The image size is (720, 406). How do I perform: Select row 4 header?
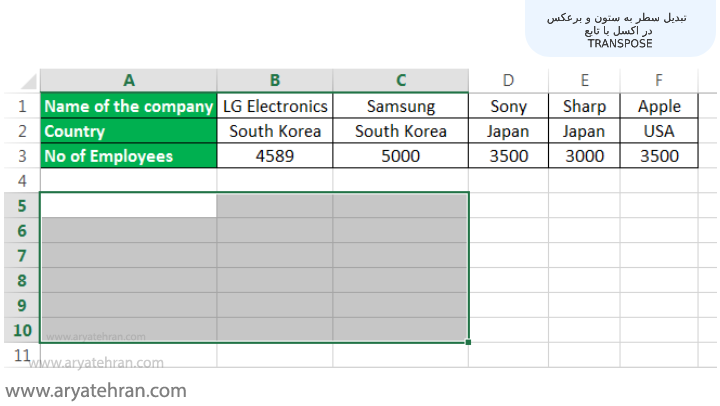coord(20,180)
